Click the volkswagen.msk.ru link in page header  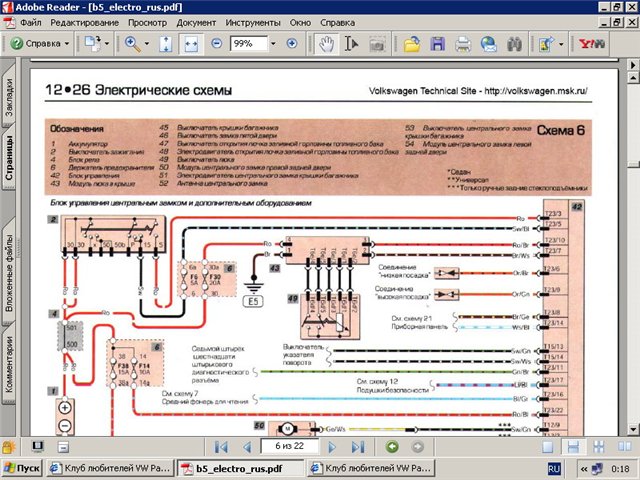[536, 91]
